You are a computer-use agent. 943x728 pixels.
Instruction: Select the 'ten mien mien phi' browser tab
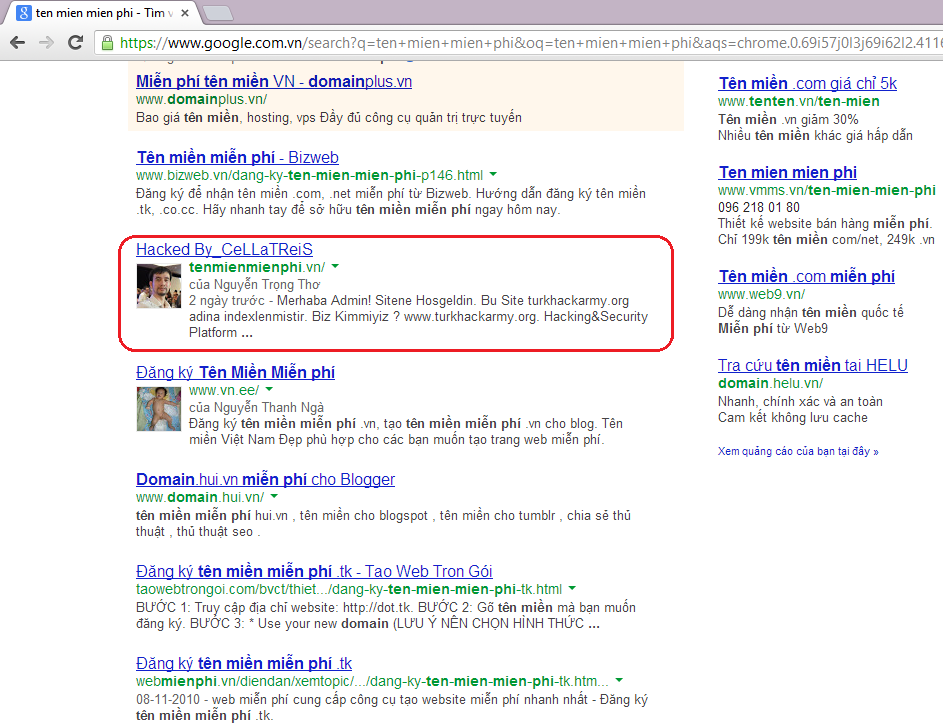coord(100,13)
